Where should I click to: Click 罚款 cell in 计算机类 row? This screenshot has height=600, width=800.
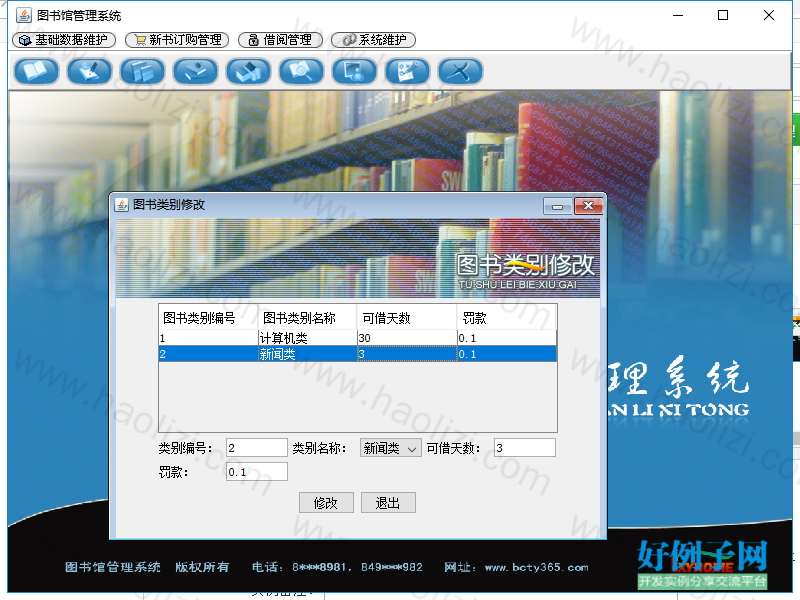point(507,338)
